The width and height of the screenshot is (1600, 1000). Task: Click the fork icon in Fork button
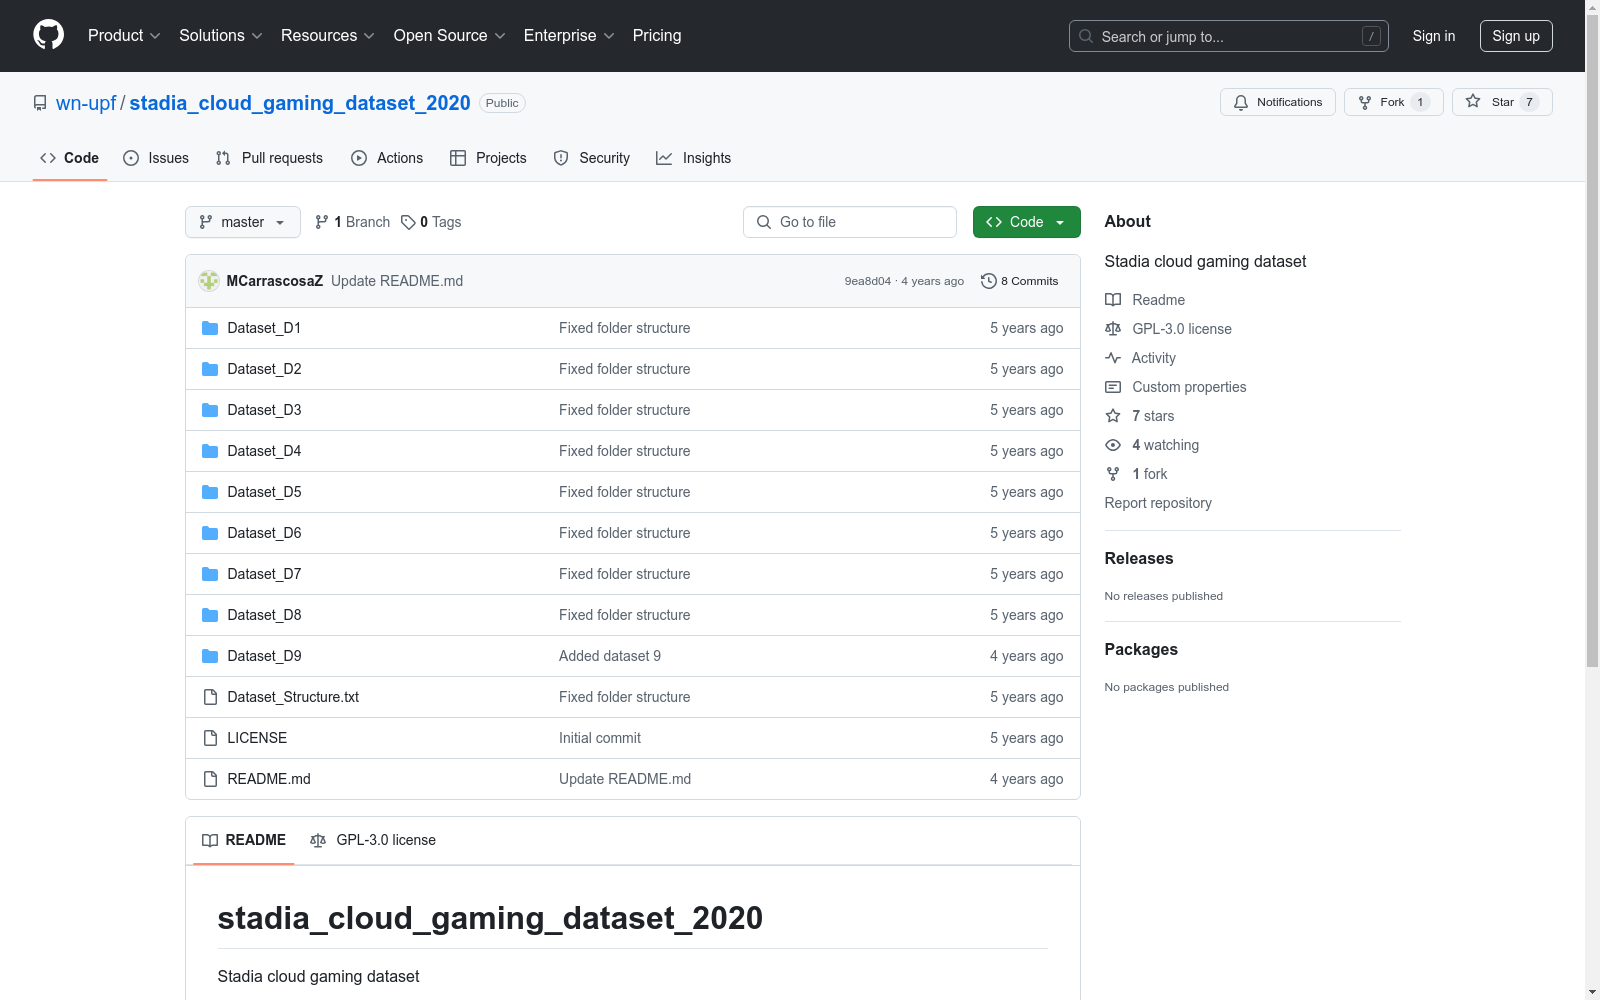click(1365, 102)
